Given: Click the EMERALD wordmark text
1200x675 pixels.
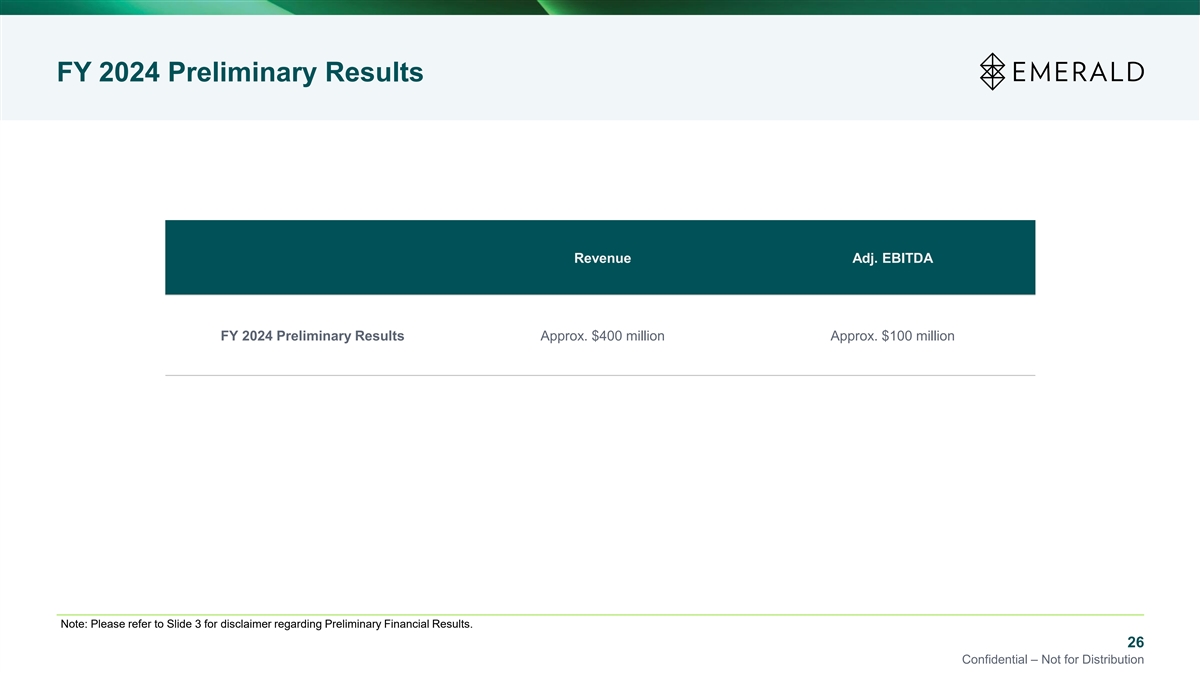Looking at the screenshot, I should click(1076, 72).
